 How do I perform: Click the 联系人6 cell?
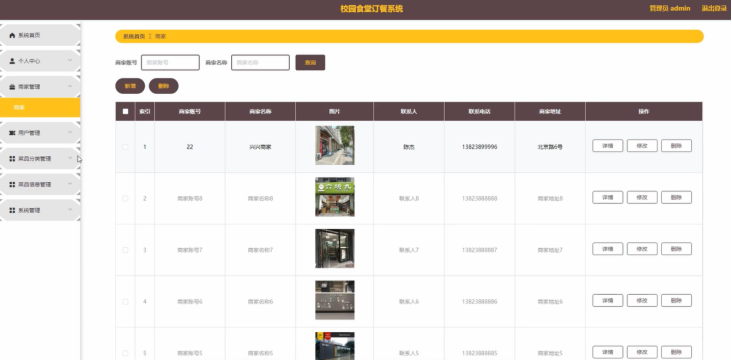pyautogui.click(x=409, y=302)
